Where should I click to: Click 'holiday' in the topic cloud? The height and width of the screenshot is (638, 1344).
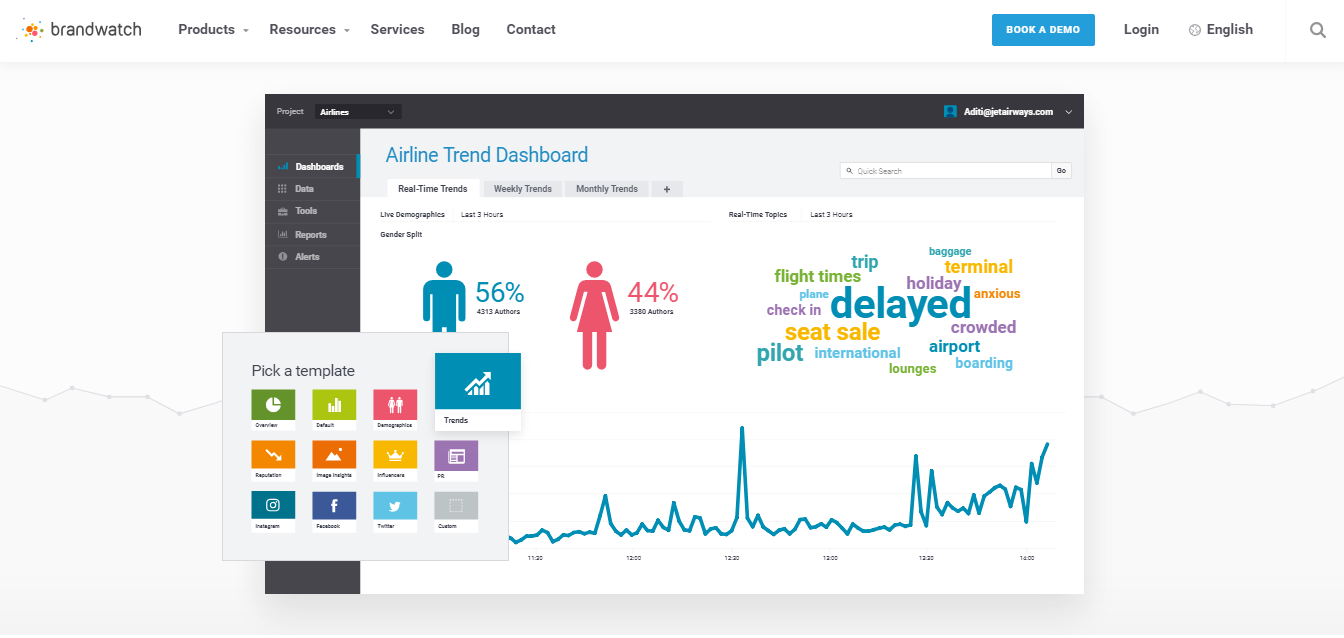click(x=934, y=283)
